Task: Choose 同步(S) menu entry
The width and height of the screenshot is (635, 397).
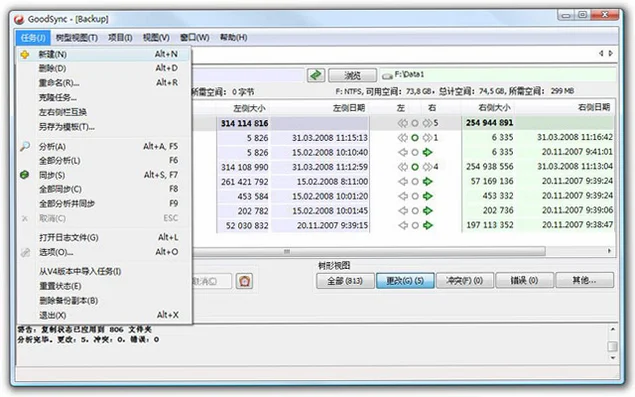Action: [x=104, y=175]
